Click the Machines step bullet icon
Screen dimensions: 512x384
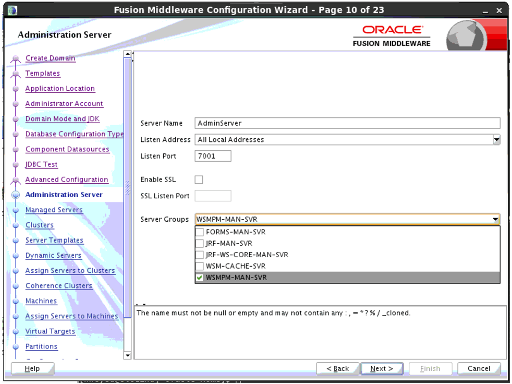click(15, 301)
